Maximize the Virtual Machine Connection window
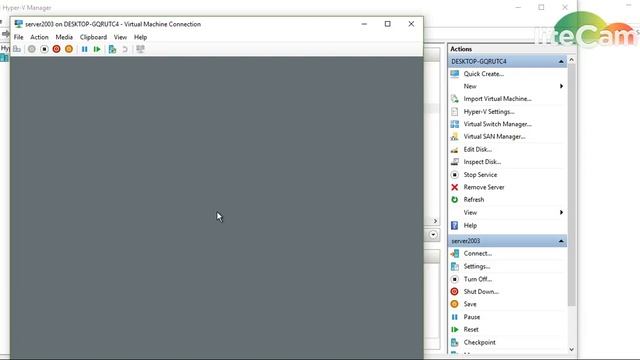 pos(388,24)
